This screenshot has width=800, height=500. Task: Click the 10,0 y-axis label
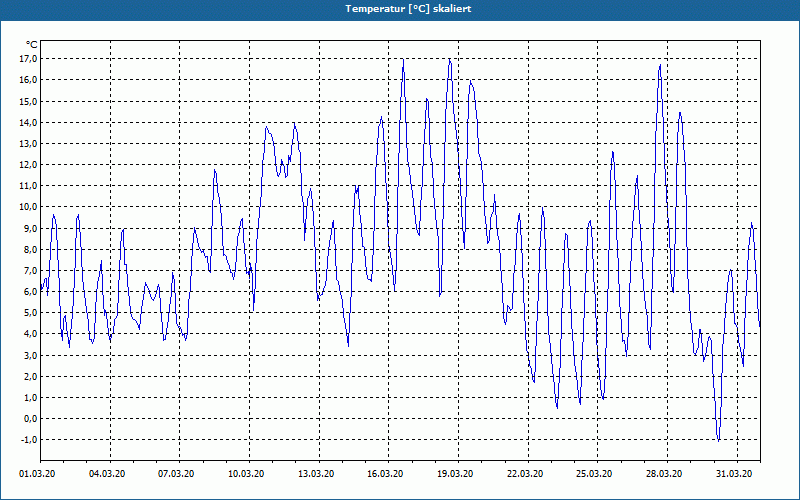[29, 207]
